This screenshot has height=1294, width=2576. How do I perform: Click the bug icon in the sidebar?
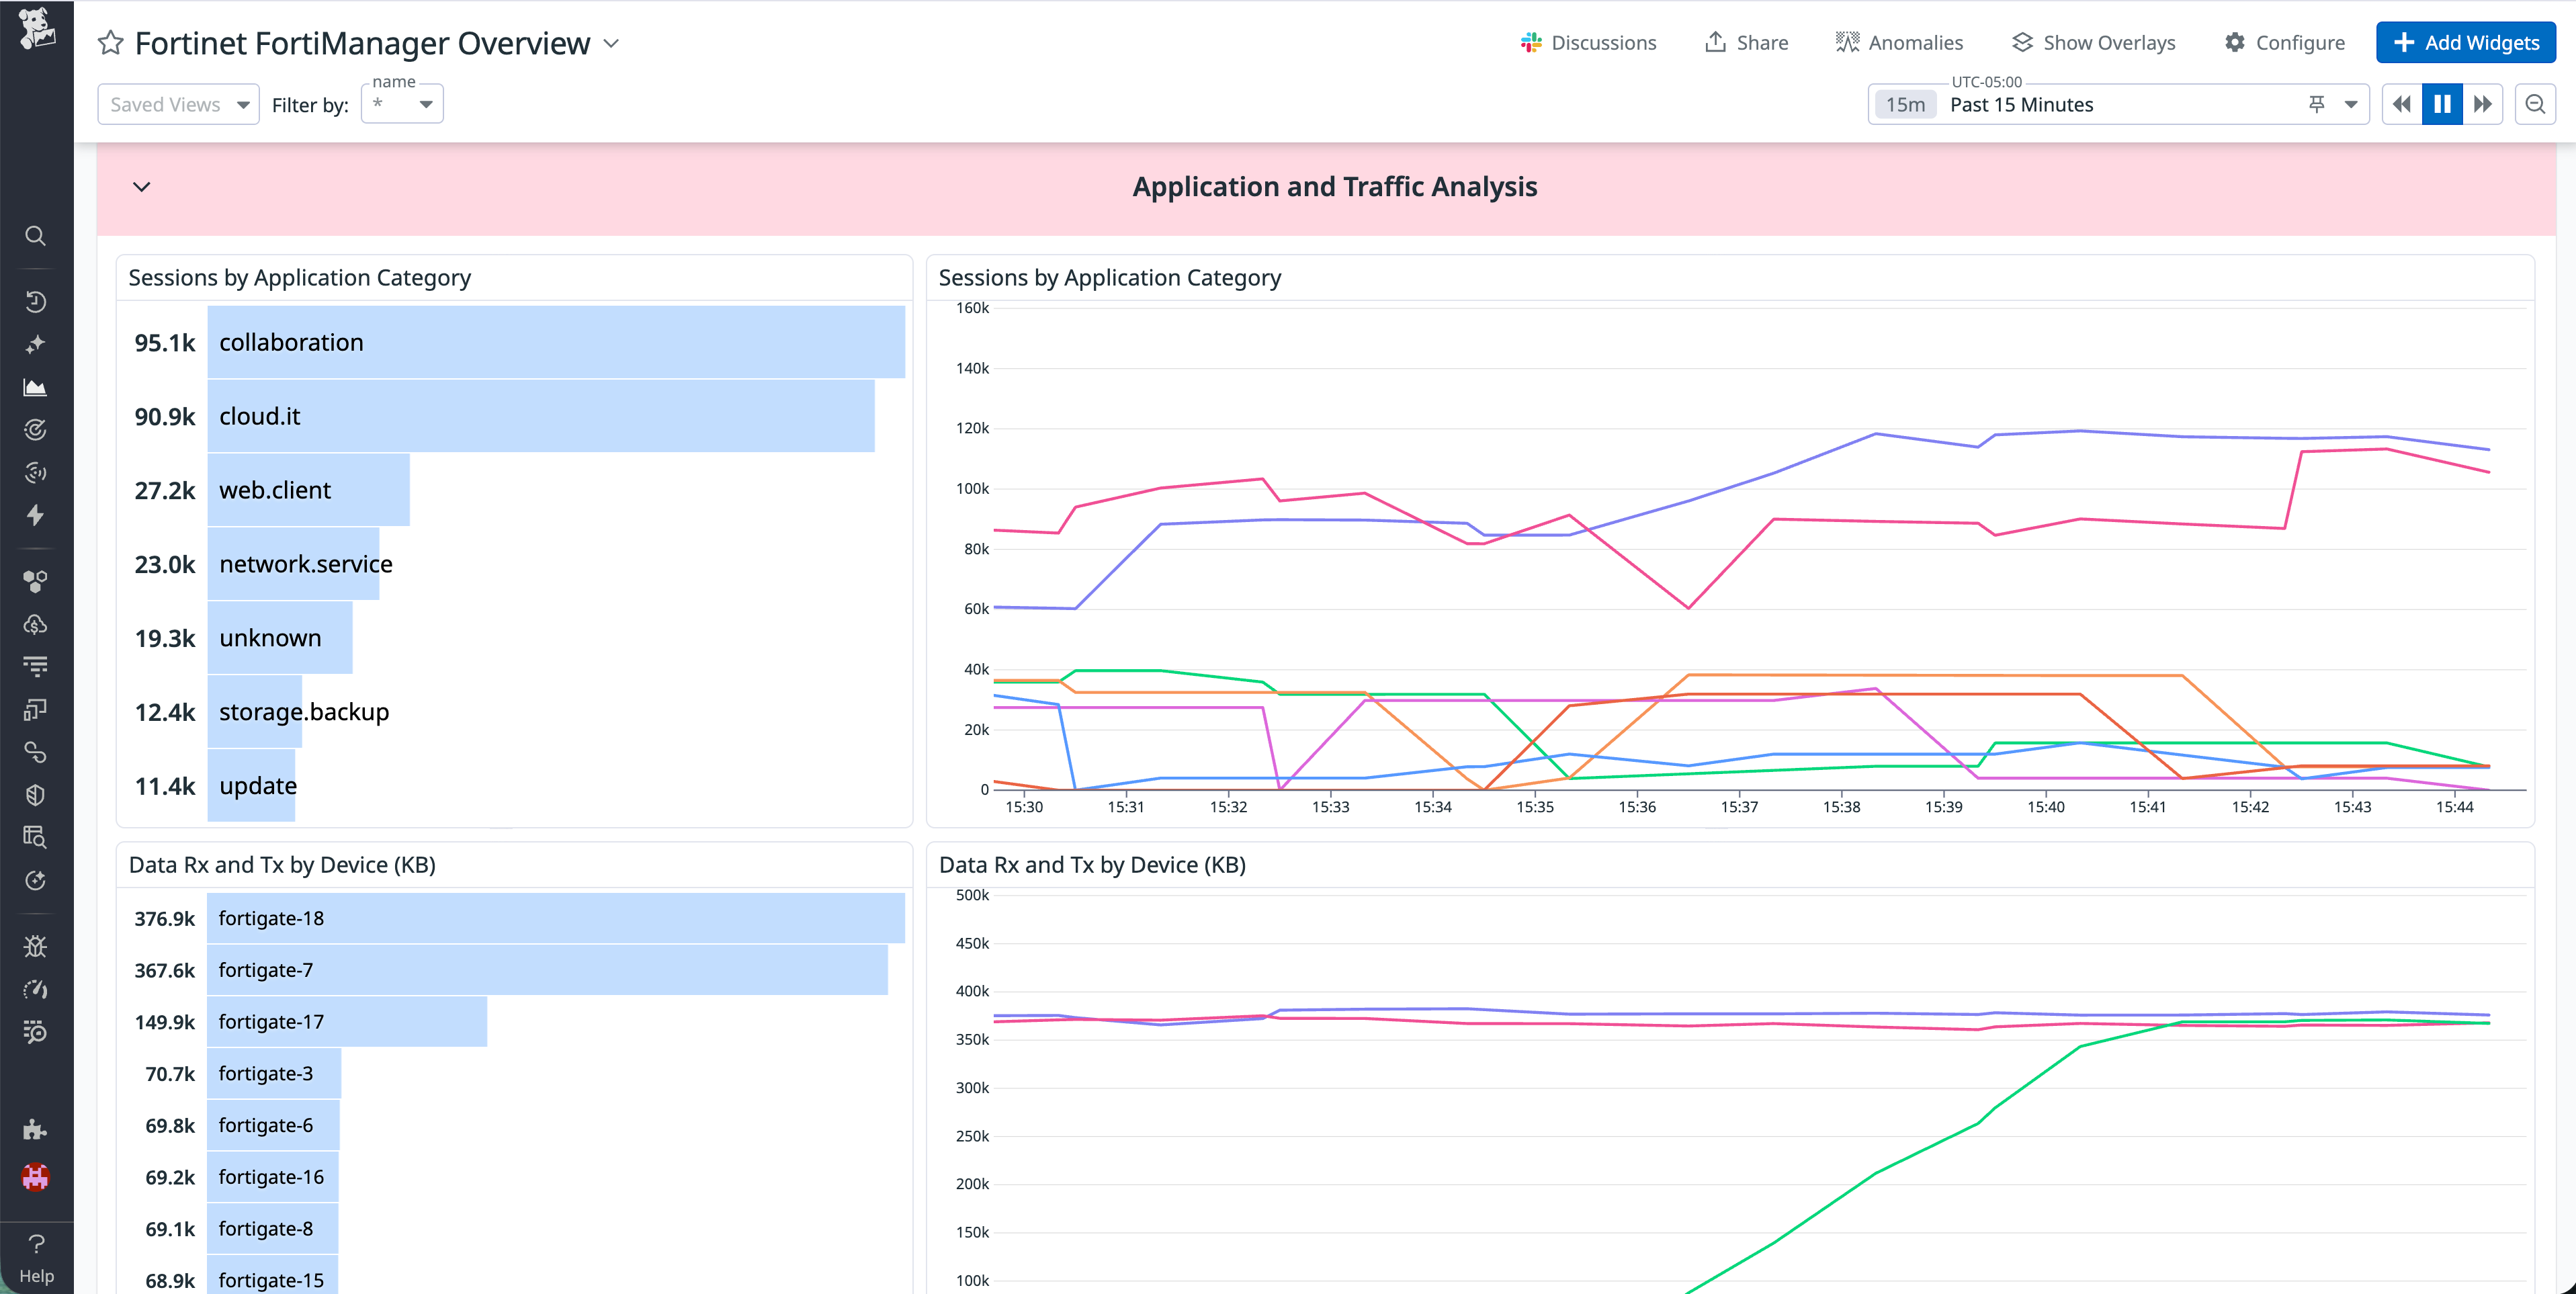coord(36,945)
